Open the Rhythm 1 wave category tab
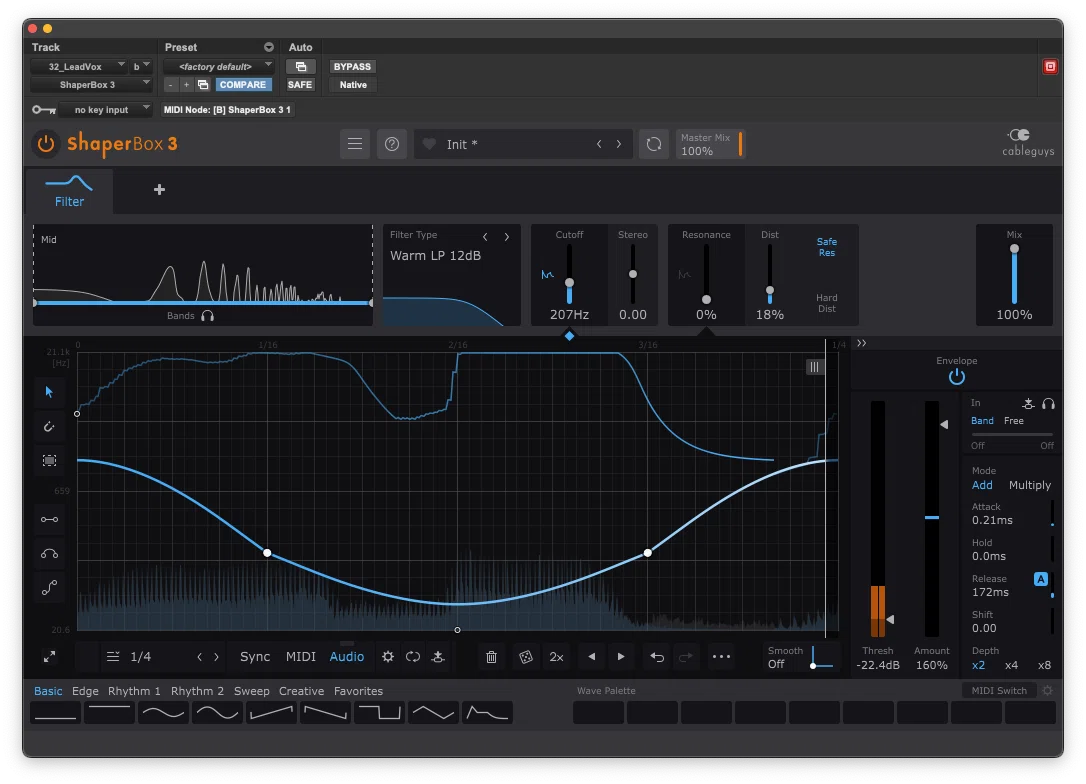The height and width of the screenshot is (784, 1086). coord(134,691)
